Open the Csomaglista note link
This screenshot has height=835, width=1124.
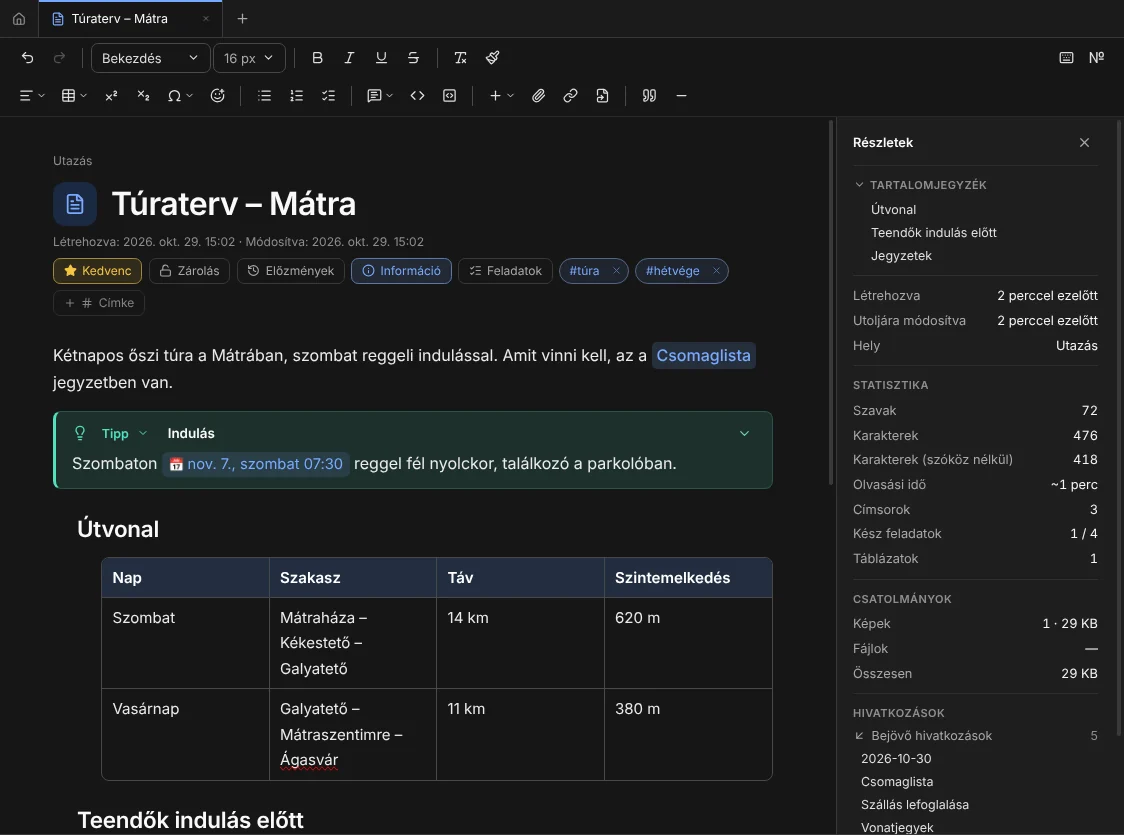pos(703,356)
